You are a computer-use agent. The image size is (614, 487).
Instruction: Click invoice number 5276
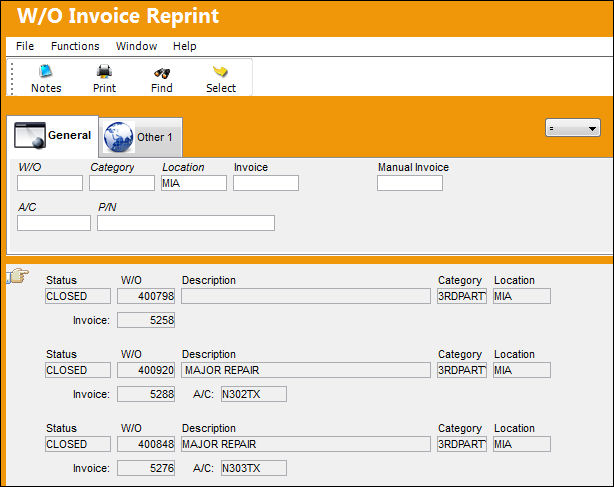point(146,468)
